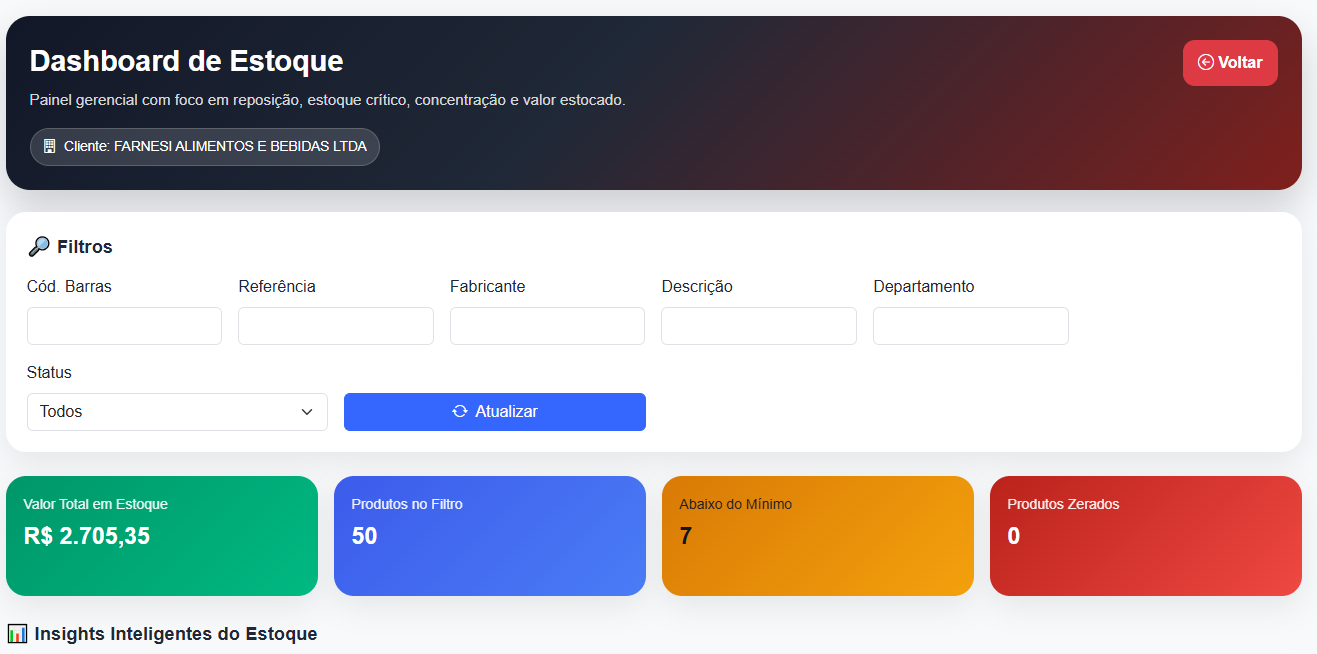Click the Departamento filter box
1317x654 pixels.
pyautogui.click(x=971, y=325)
